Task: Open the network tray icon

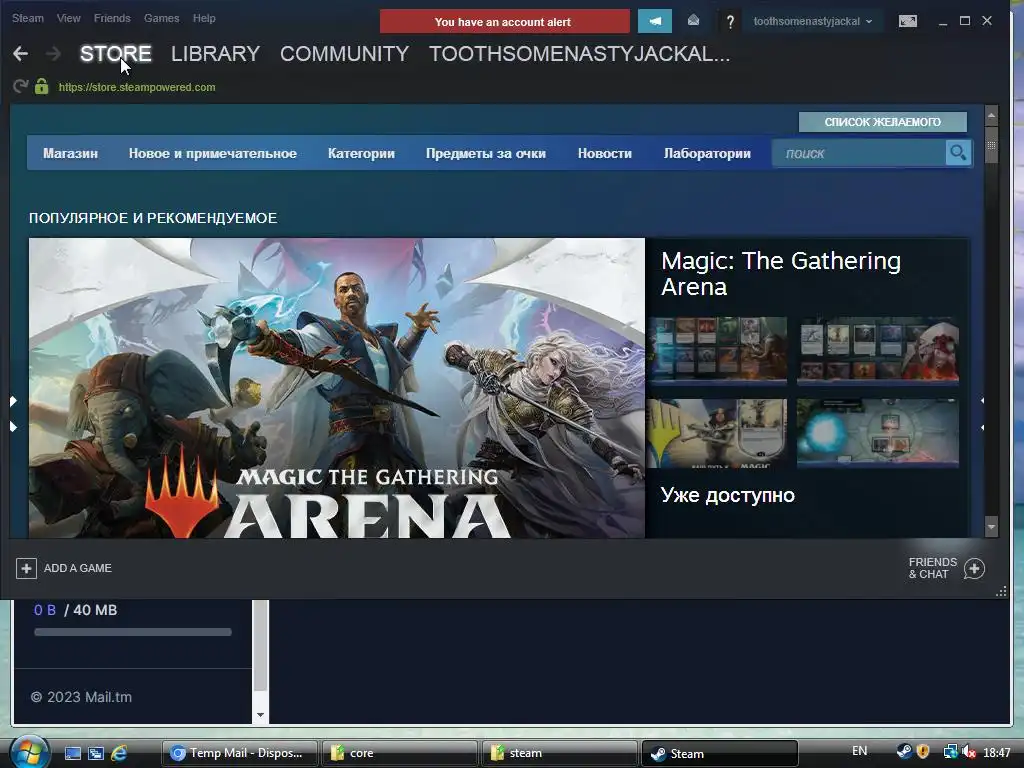Action: pos(950,752)
